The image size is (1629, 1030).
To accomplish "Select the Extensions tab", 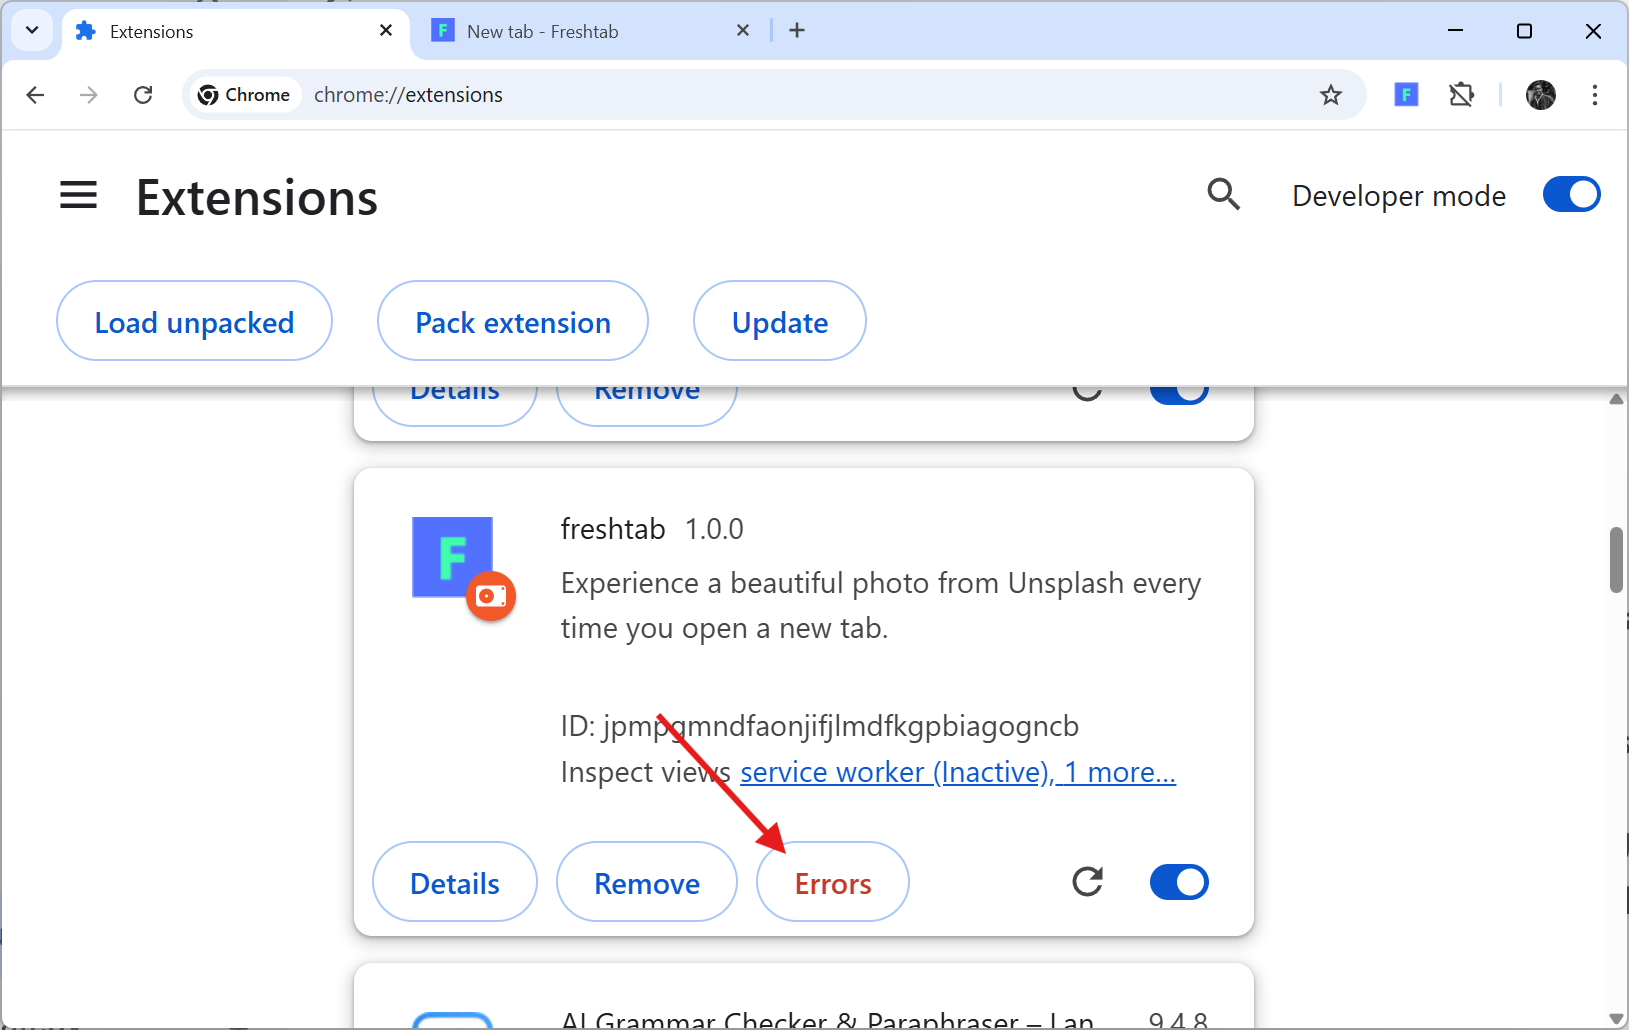I will coord(150,30).
